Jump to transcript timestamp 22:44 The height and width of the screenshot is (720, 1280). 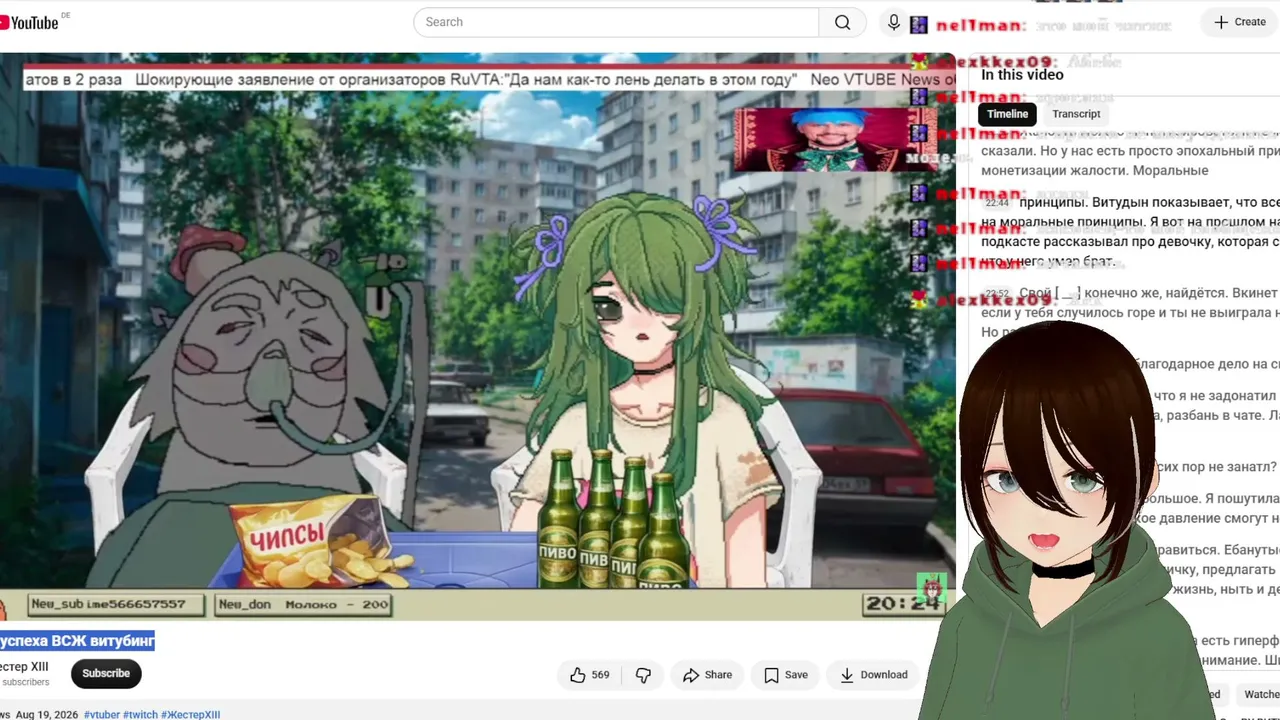pyautogui.click(x=997, y=203)
